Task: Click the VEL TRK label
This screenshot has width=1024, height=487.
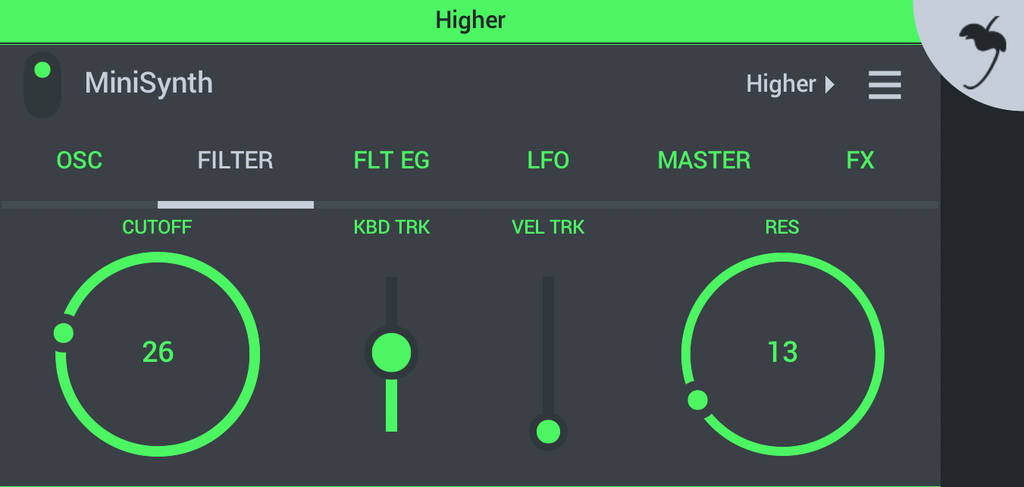Action: click(548, 227)
